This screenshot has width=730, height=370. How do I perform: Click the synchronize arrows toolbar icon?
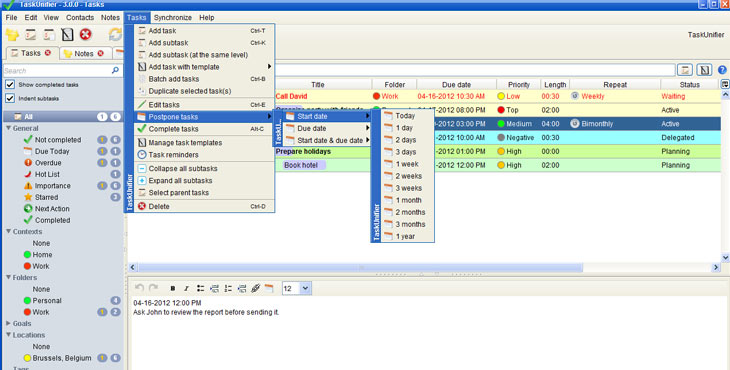(x=115, y=34)
